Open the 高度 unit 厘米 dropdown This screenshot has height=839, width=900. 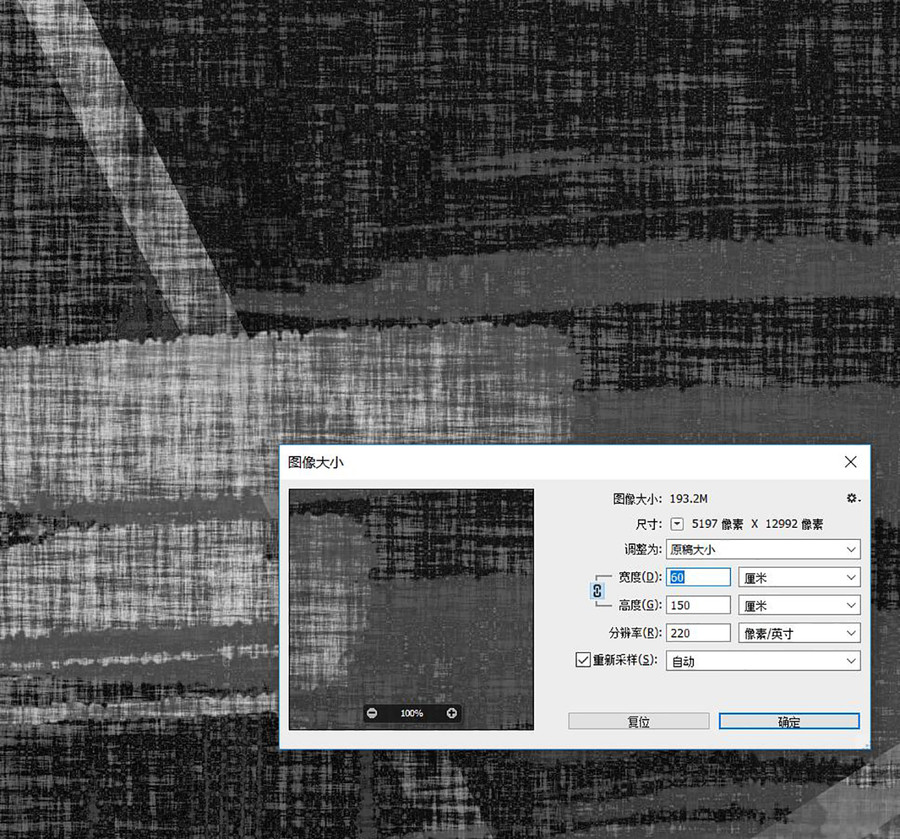799,605
